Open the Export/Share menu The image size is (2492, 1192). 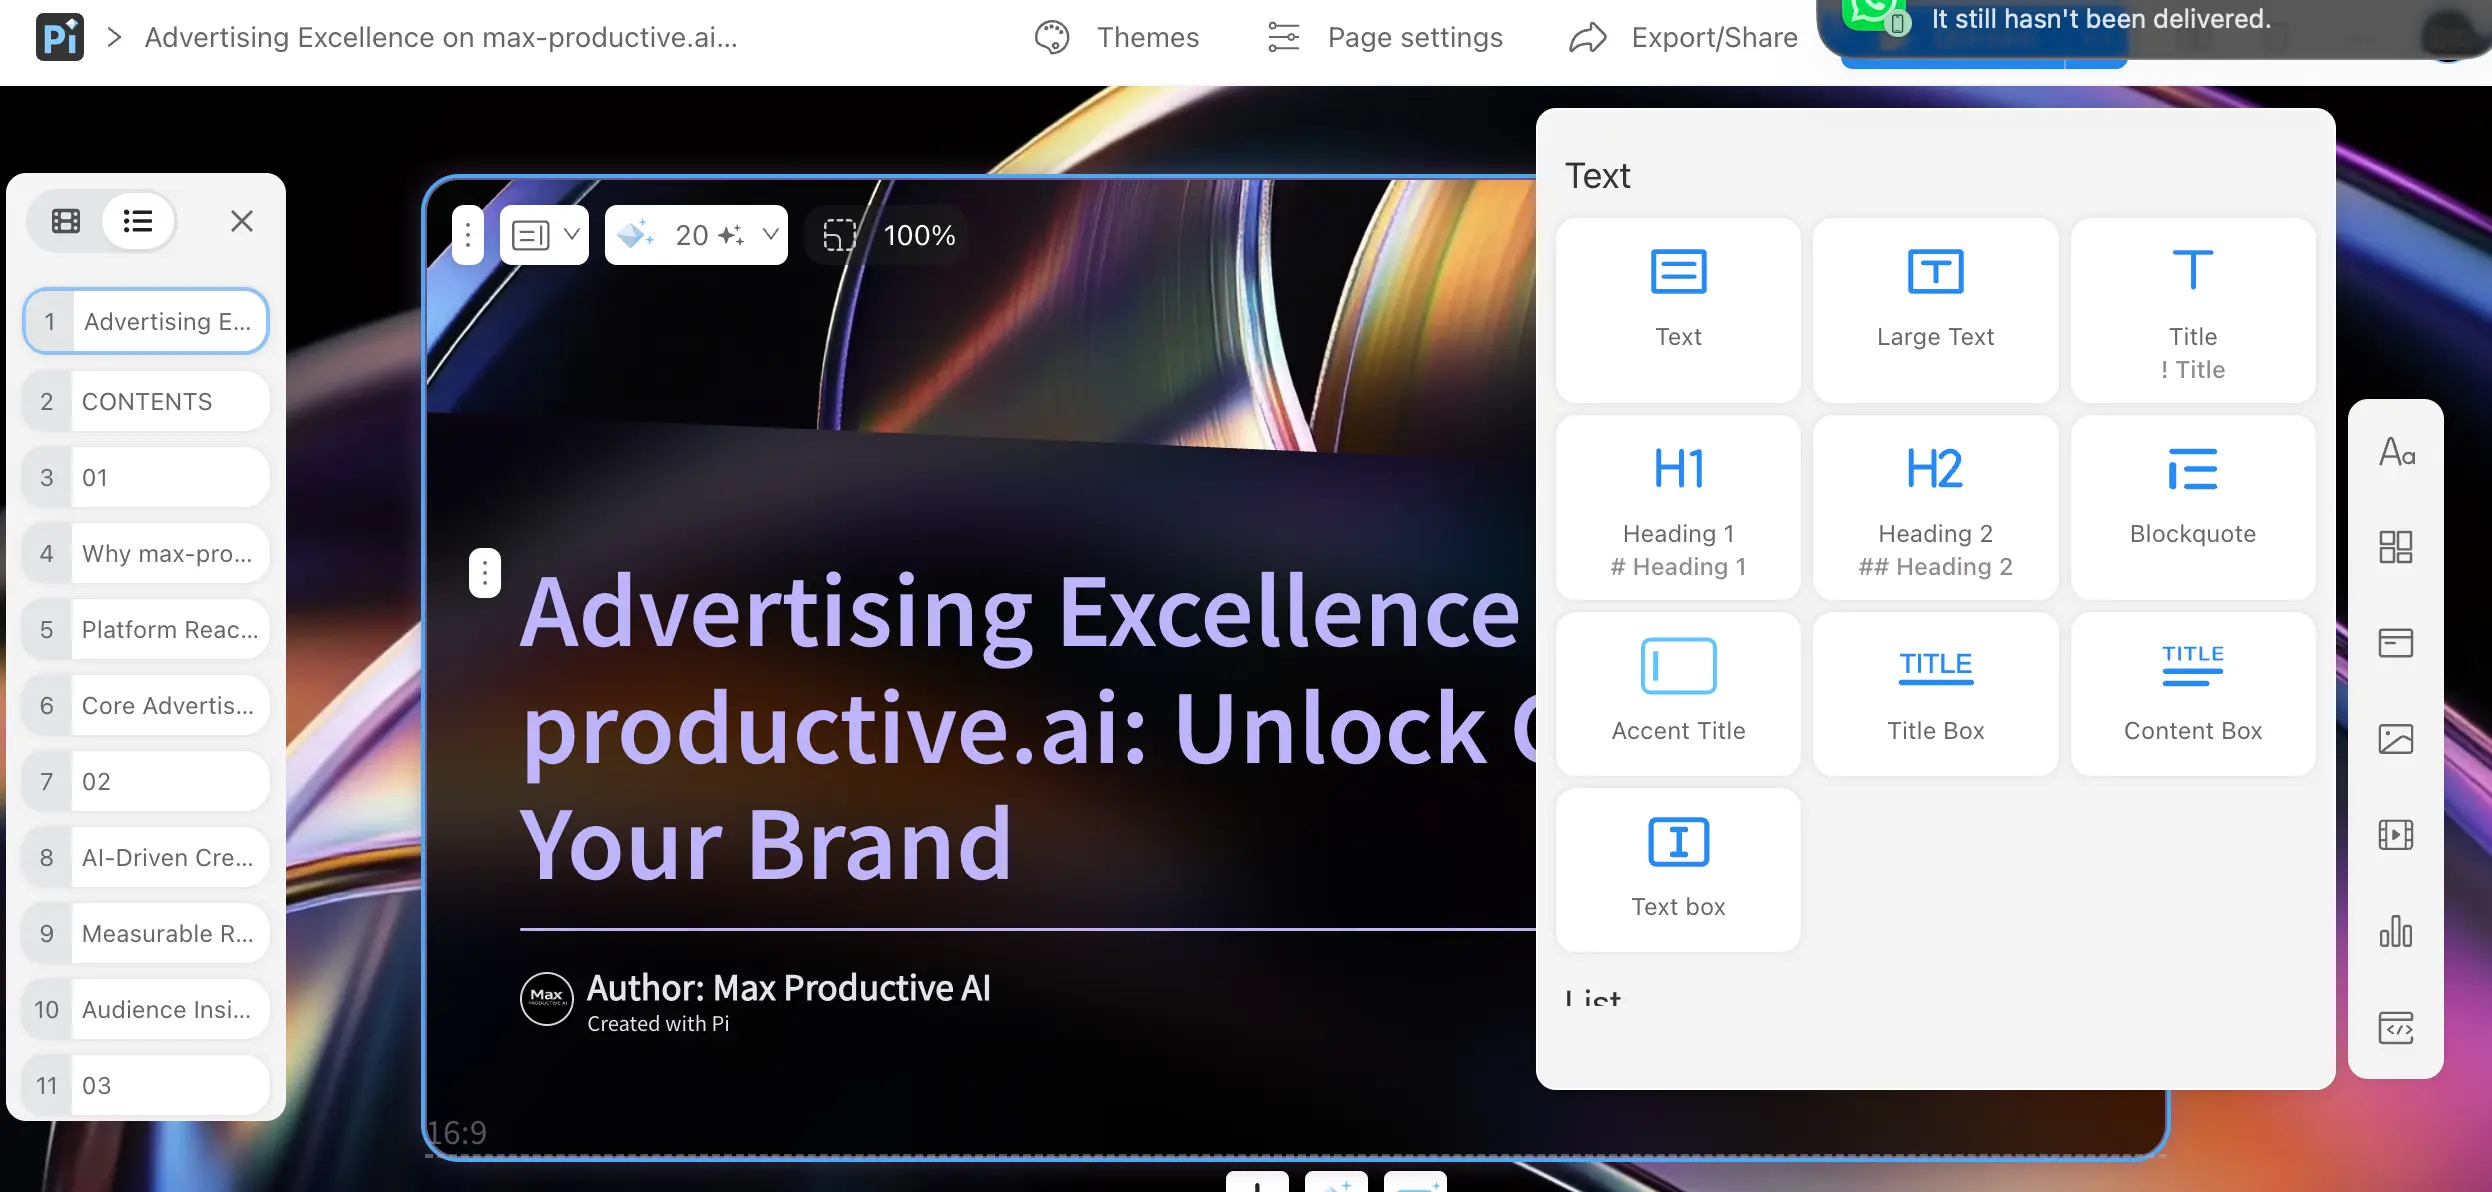(1683, 38)
